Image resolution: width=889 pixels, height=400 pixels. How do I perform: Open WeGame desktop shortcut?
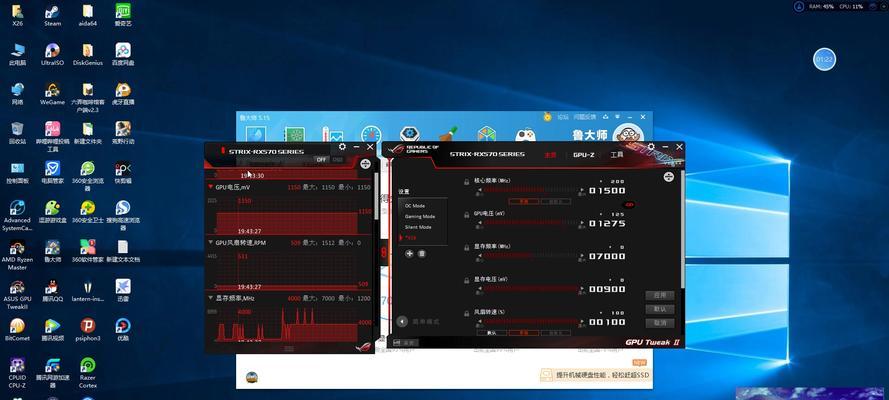[52, 94]
